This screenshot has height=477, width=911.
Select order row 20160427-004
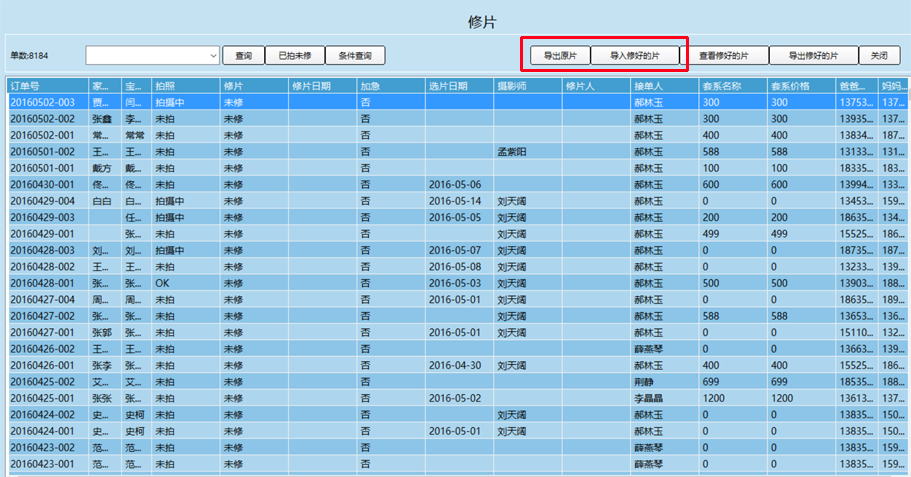tap(457, 300)
